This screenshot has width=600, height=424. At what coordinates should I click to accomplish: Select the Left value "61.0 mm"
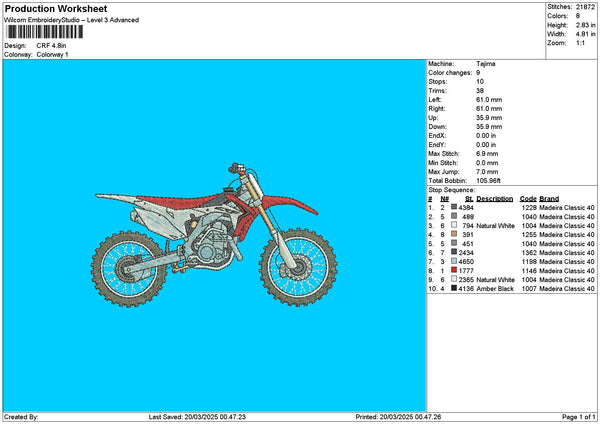(x=489, y=99)
